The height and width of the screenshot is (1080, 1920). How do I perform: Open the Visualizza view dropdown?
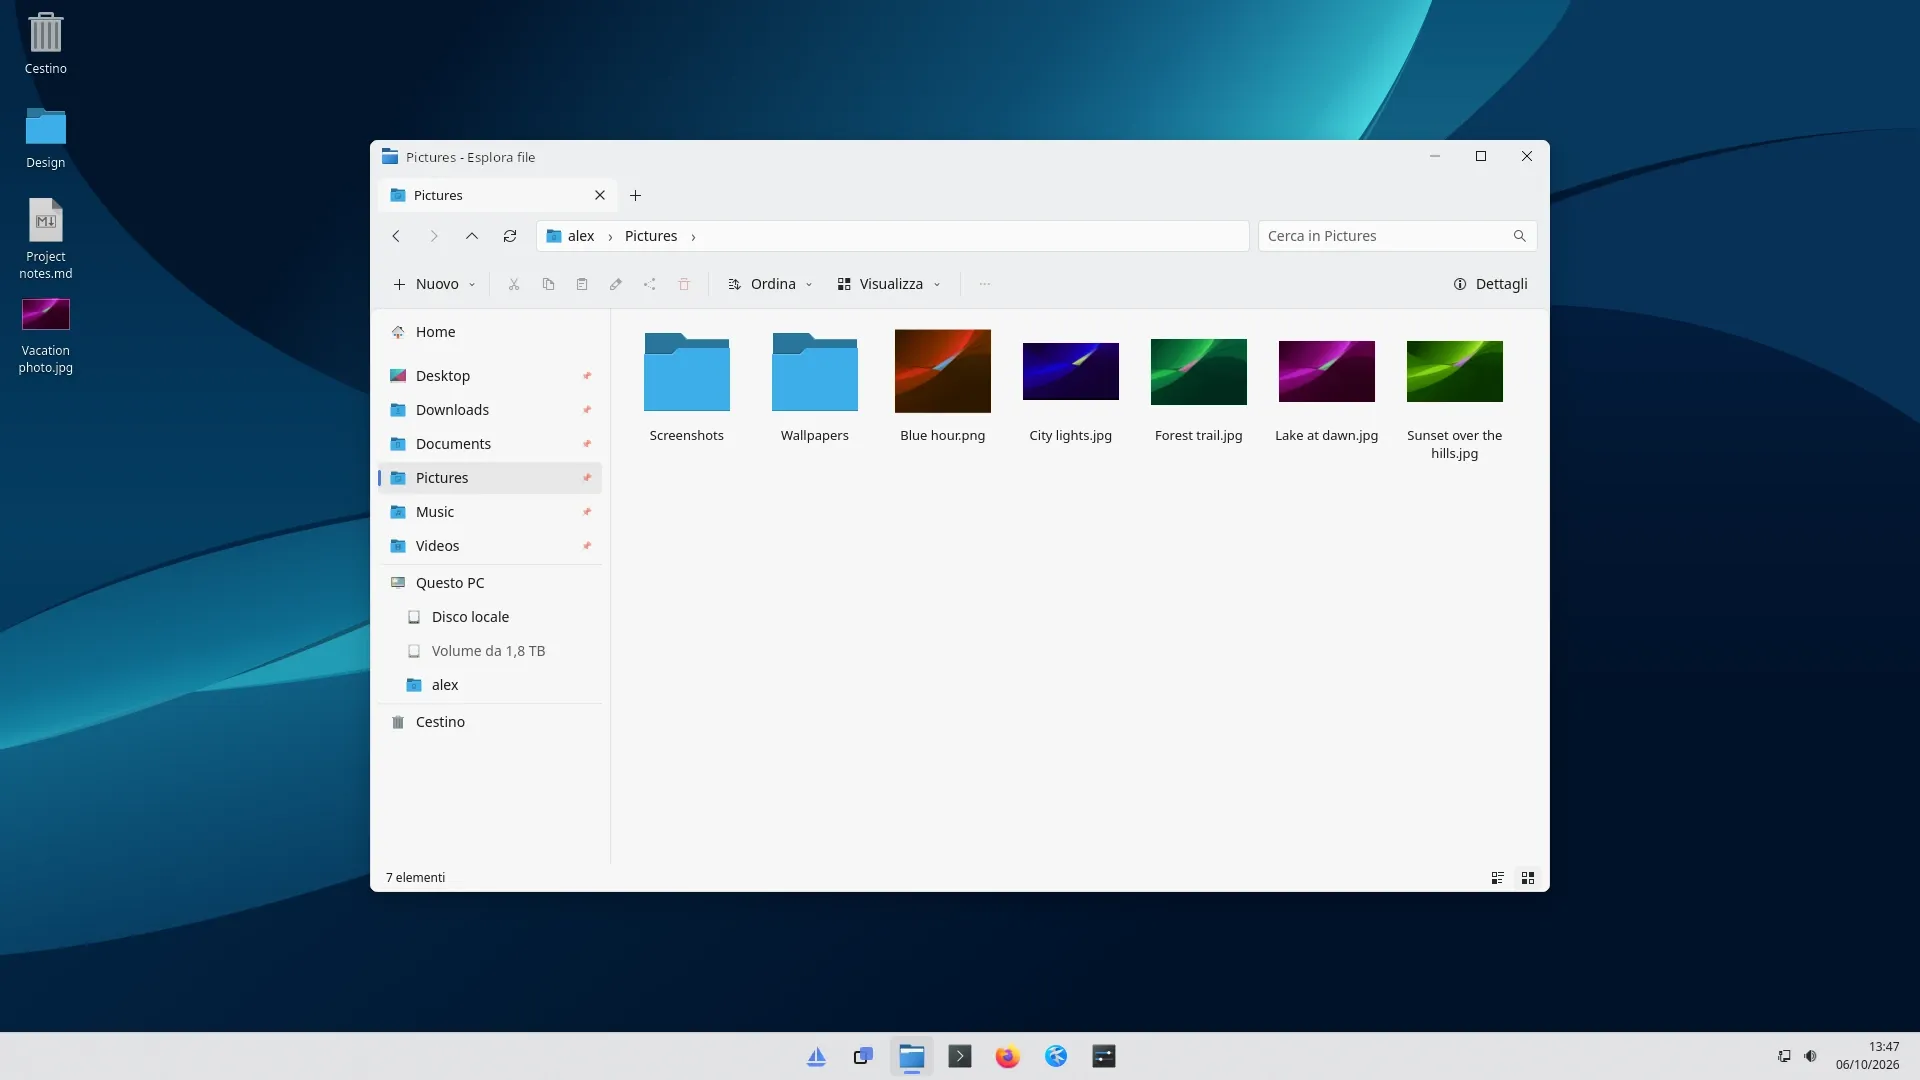point(890,284)
